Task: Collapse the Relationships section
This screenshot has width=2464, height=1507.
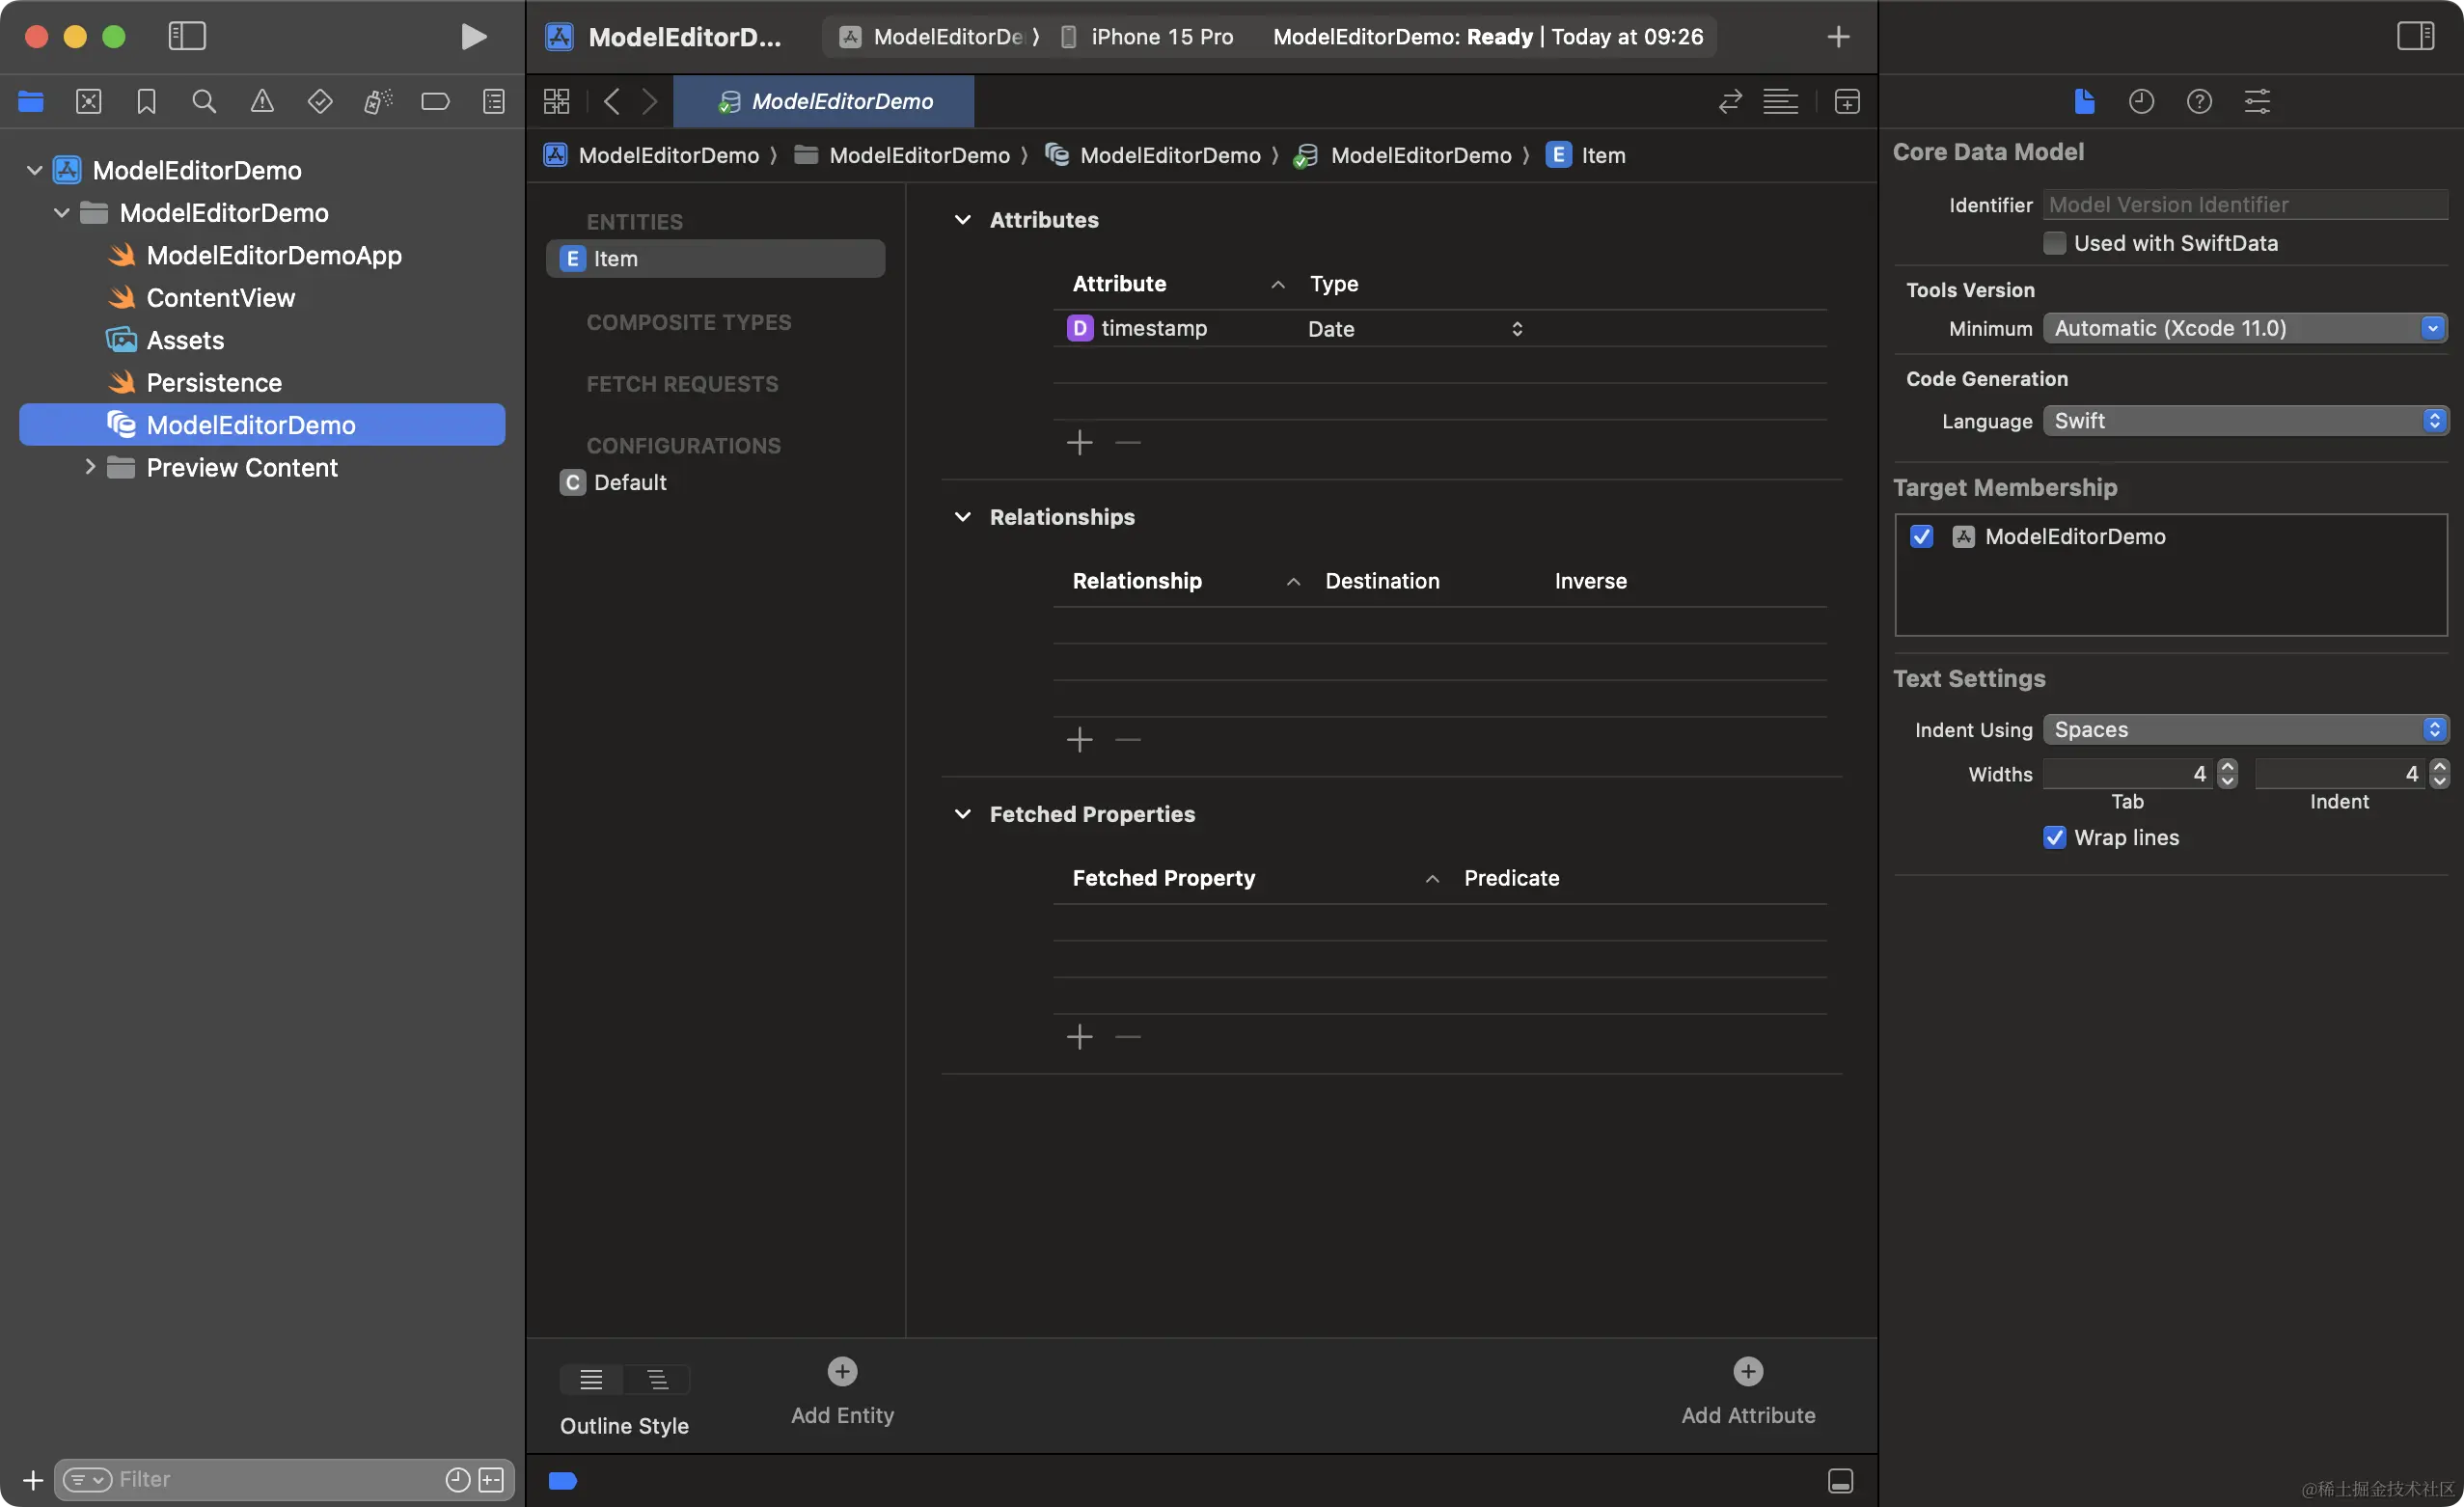Action: point(962,517)
